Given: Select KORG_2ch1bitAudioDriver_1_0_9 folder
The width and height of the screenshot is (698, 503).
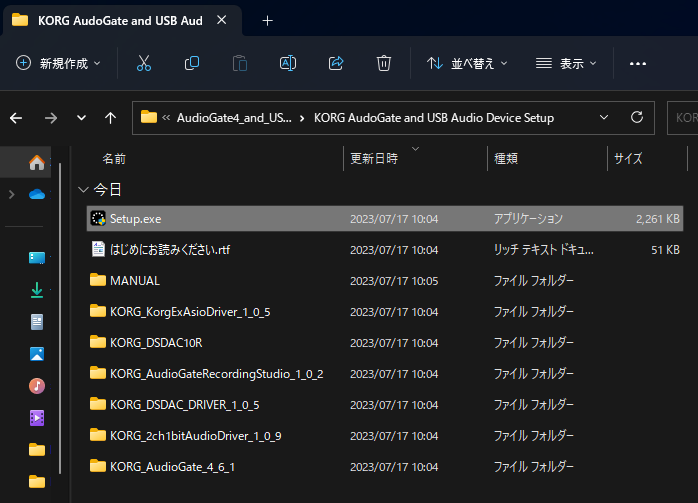Looking at the screenshot, I should 196,435.
